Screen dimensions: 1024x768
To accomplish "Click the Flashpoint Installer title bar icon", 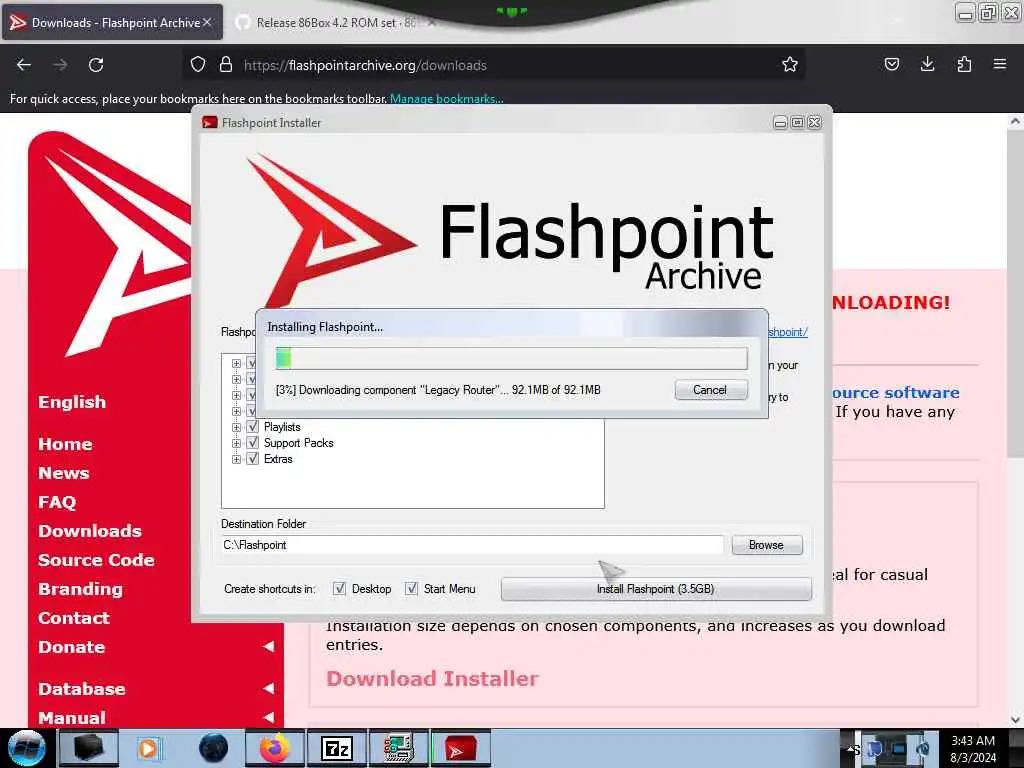I will [x=210, y=122].
